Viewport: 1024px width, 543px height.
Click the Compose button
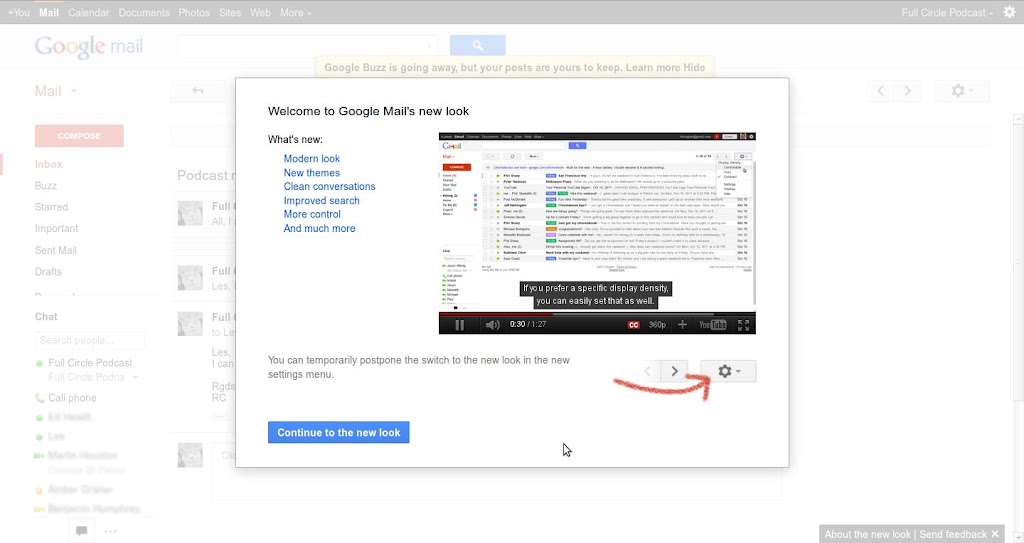click(79, 136)
